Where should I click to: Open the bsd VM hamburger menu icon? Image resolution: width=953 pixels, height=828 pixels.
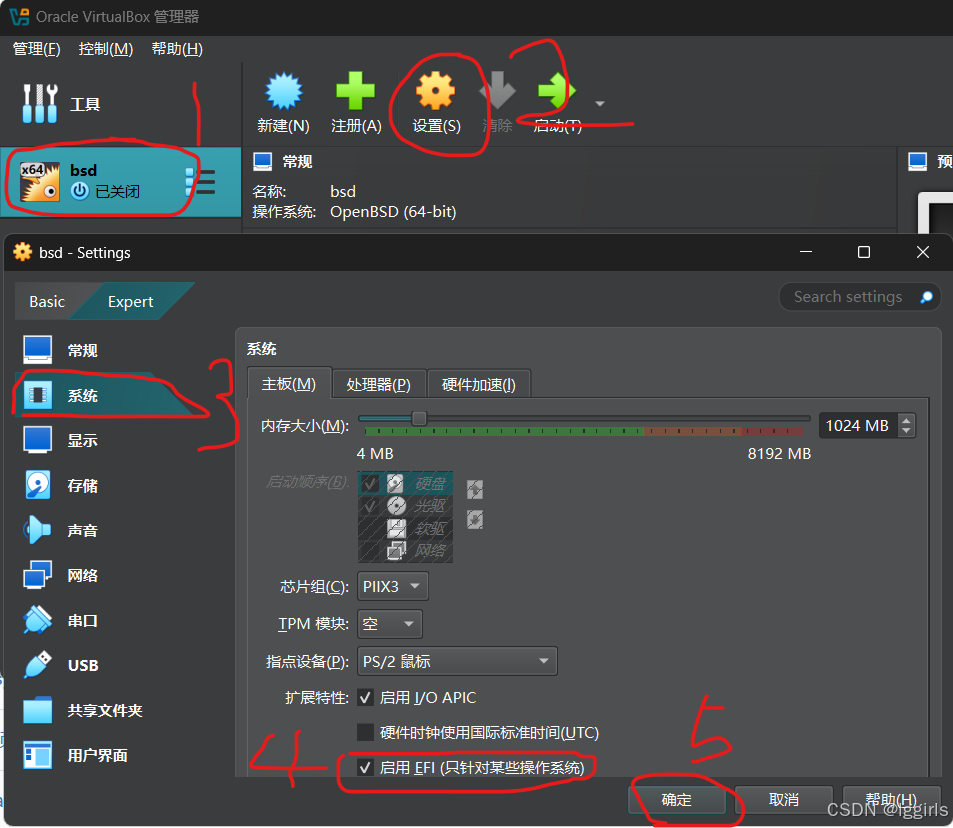click(x=201, y=182)
